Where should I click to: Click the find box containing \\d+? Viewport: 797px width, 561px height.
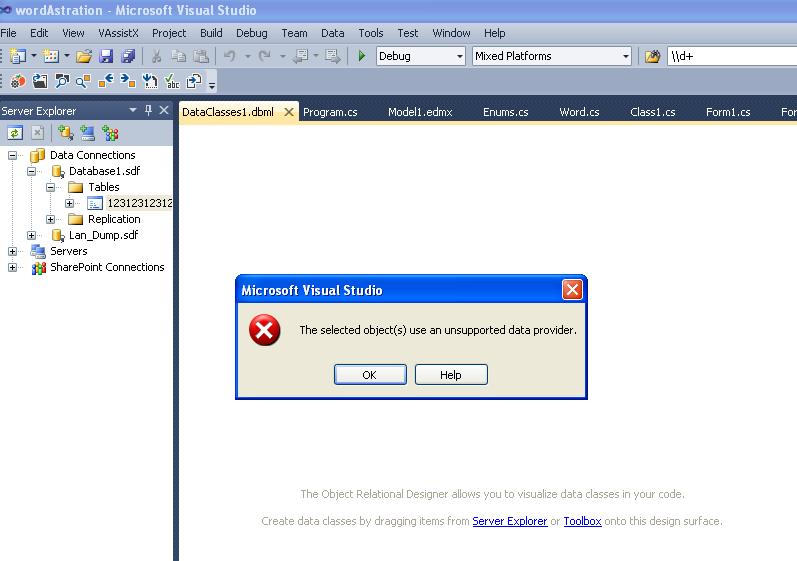point(732,56)
